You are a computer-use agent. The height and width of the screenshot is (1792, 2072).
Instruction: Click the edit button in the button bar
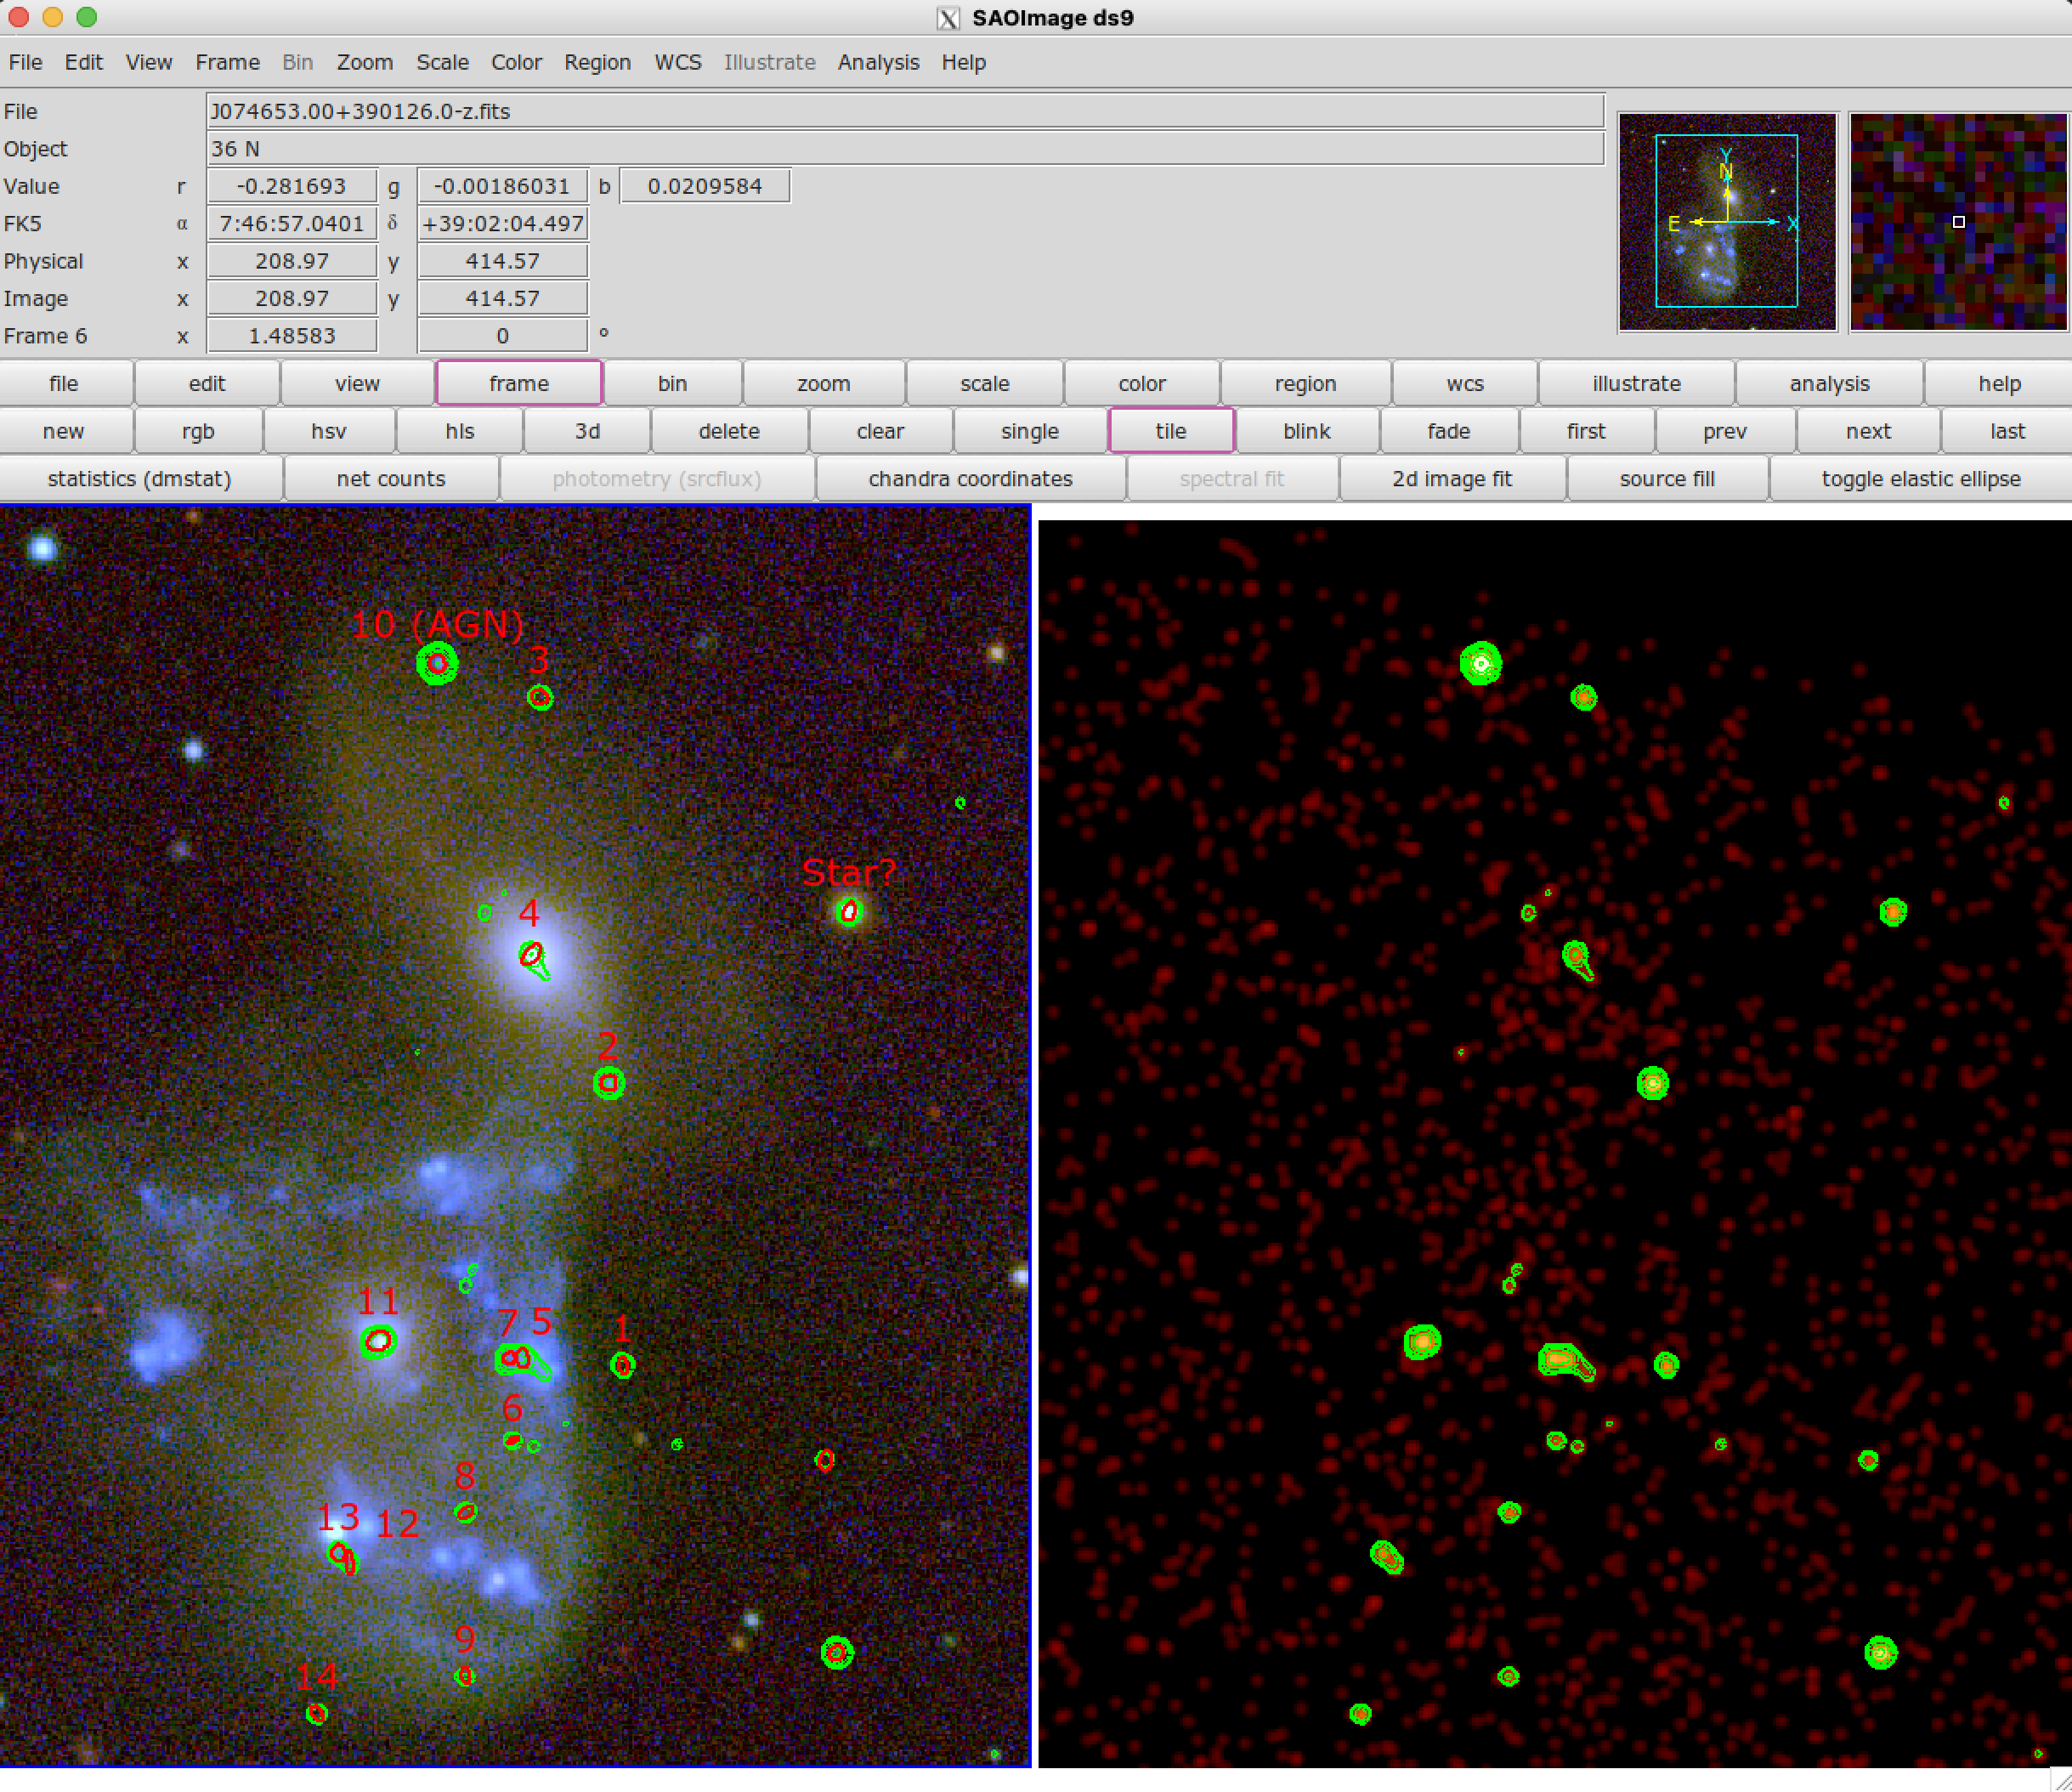click(207, 383)
